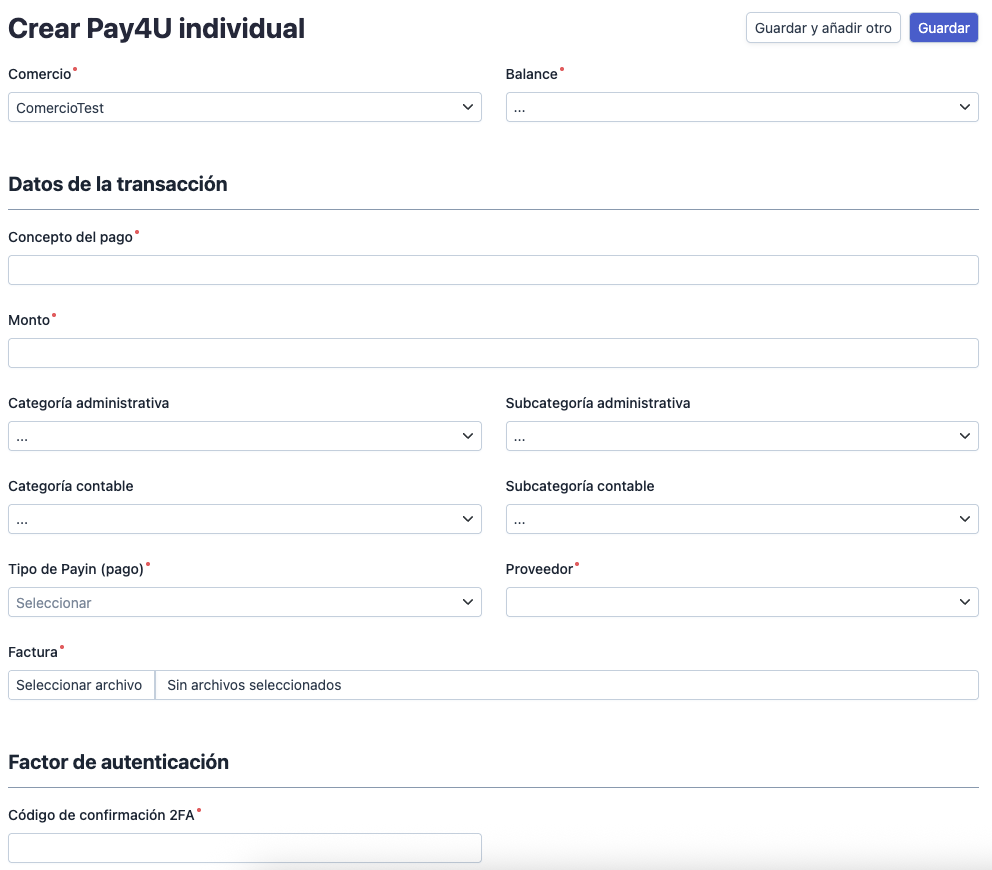Click Guardar y añadir otro
This screenshot has height=870, width=992.
tap(822, 27)
